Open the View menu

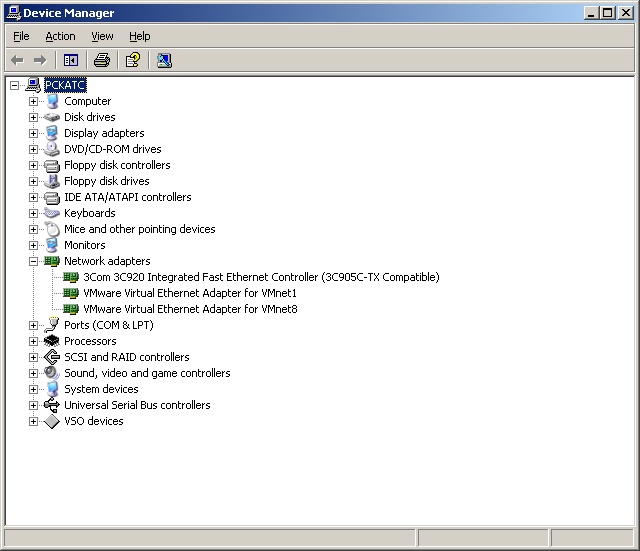(x=102, y=36)
